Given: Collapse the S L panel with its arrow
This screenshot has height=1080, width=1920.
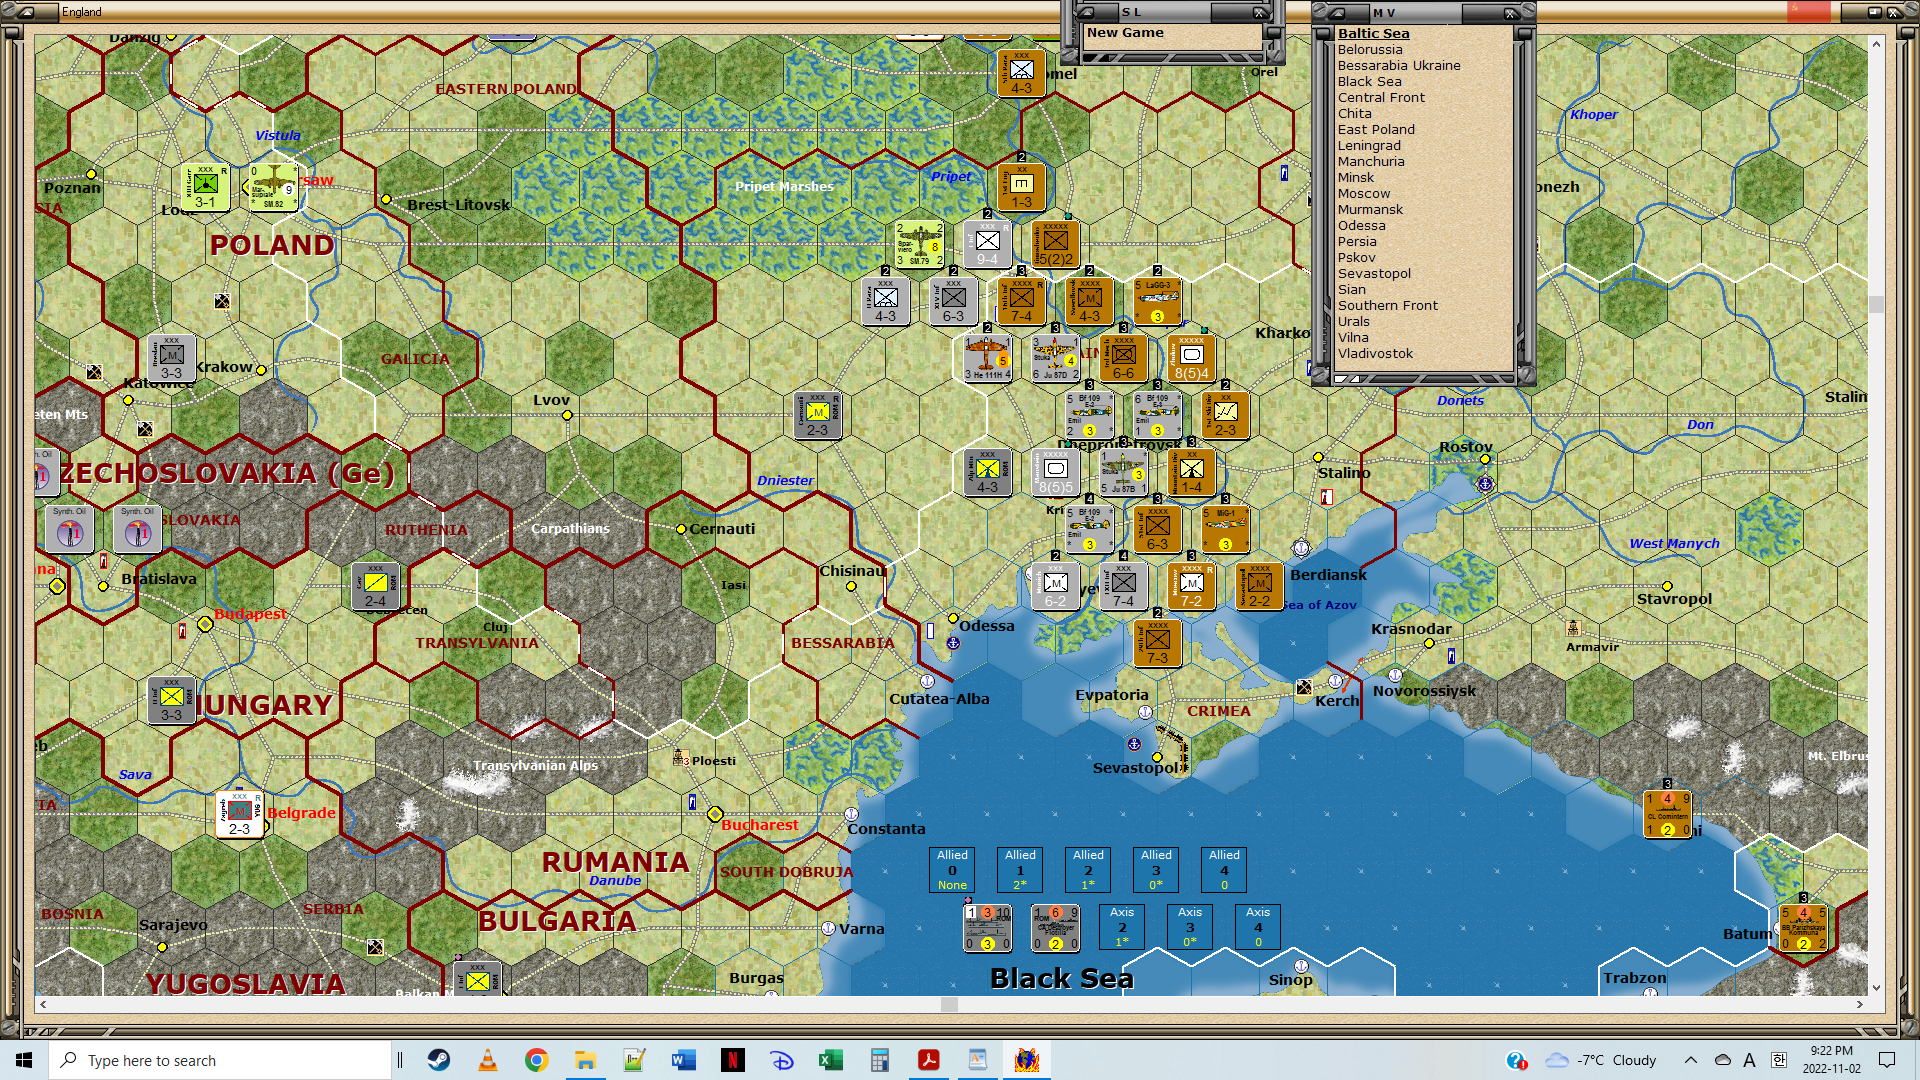Looking at the screenshot, I should click(1085, 13).
